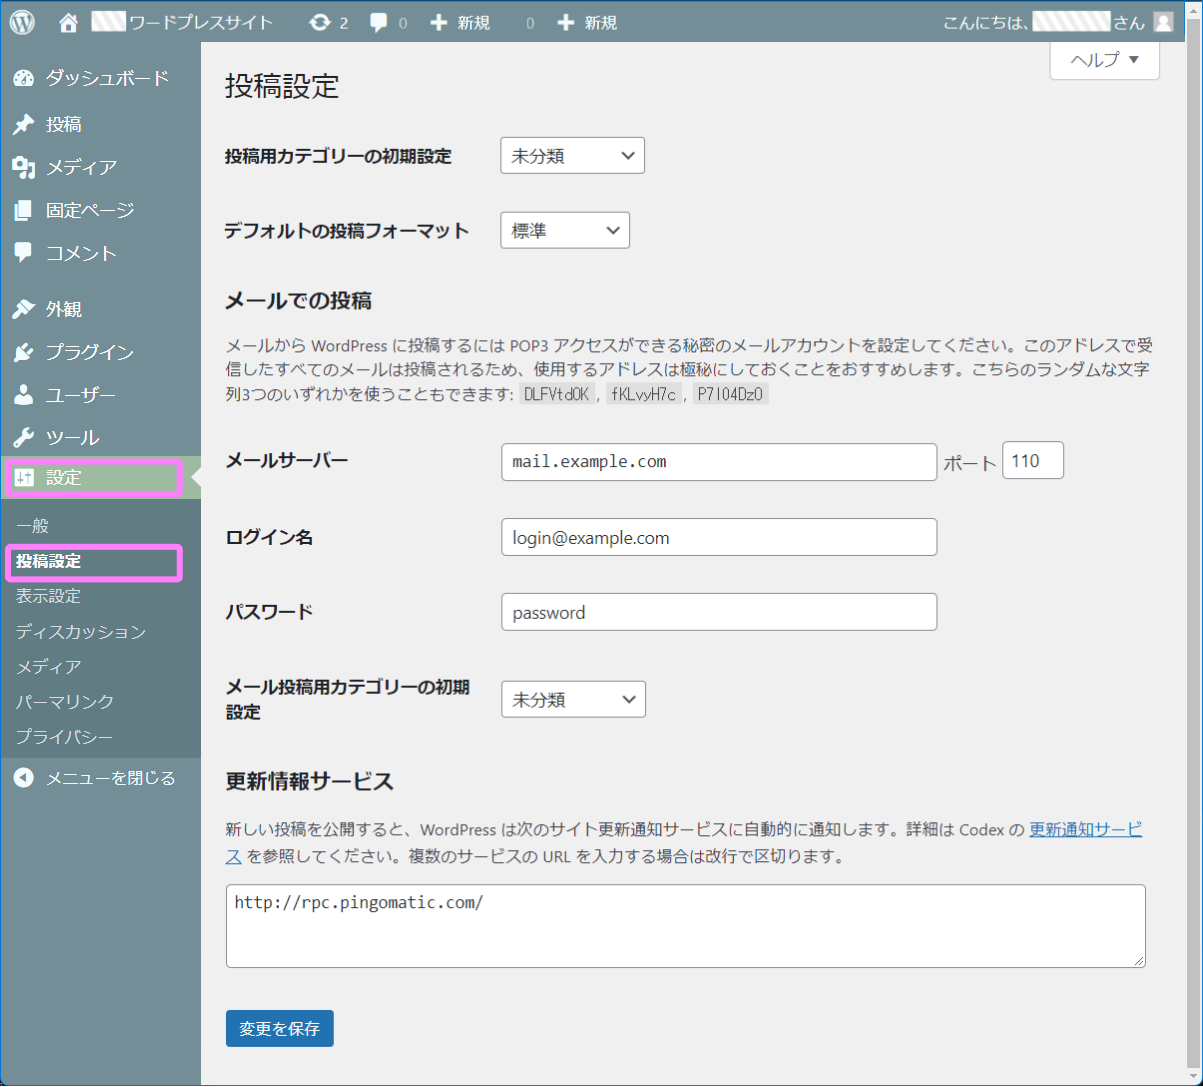
Task: Select the 外観 brush icon
Action: (23, 308)
